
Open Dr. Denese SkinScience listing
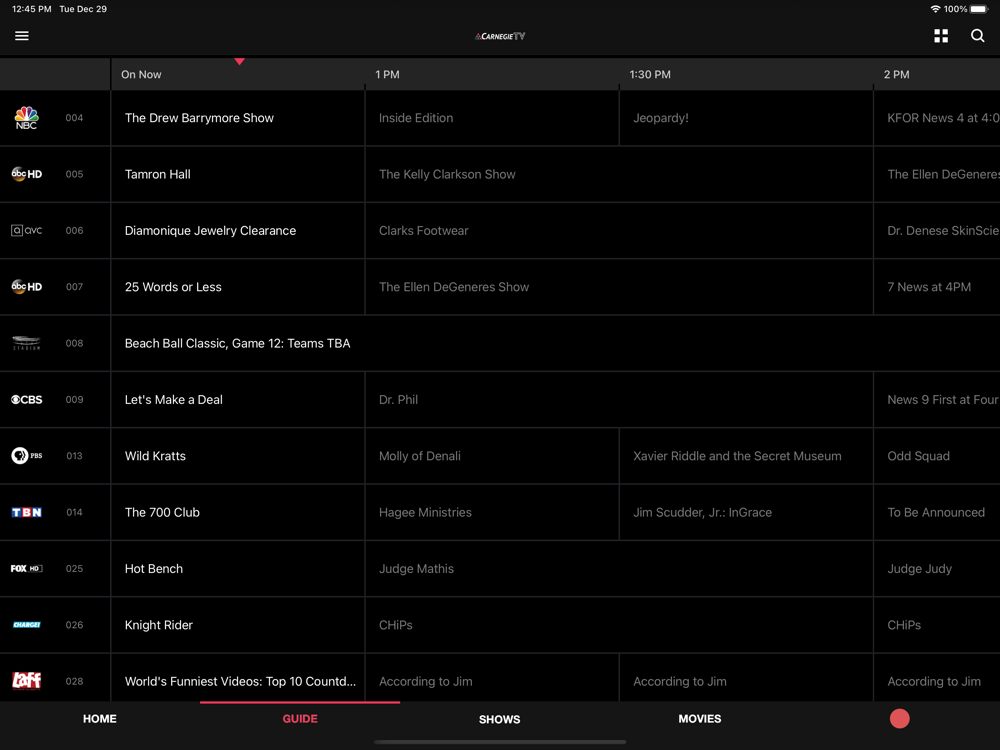click(x=937, y=230)
